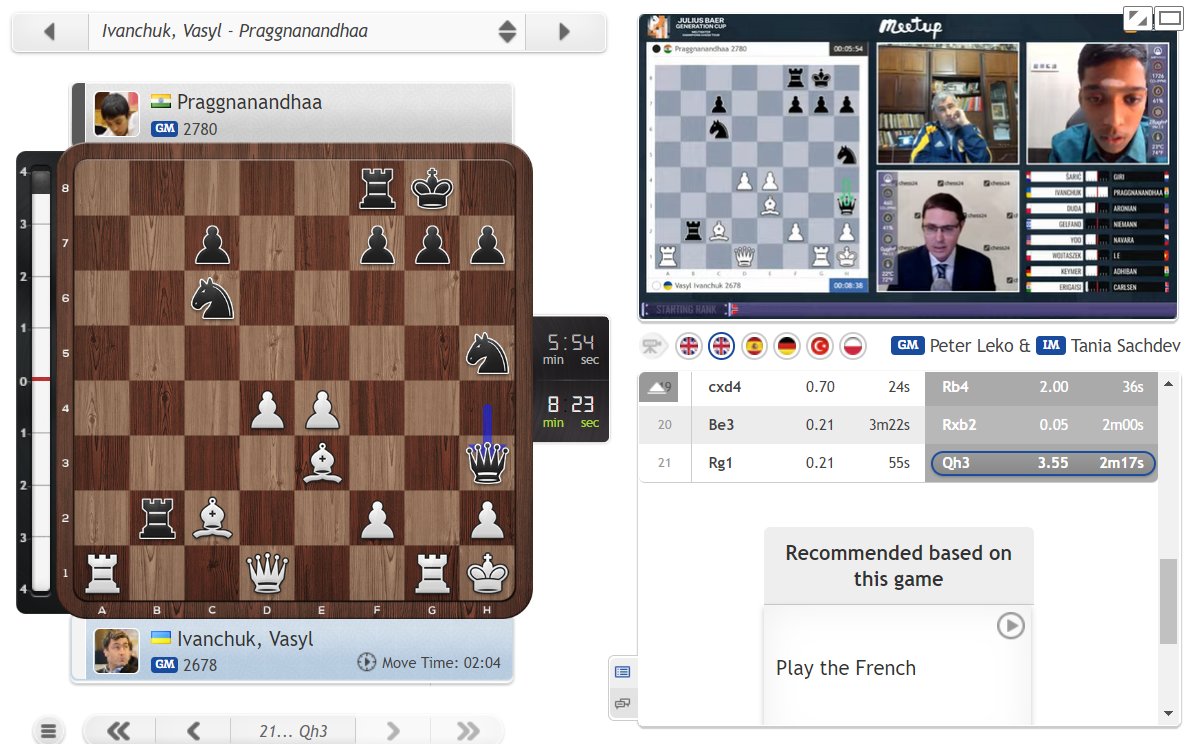Image resolution: width=1198 pixels, height=744 pixels.
Task: Click commentator name Tania Sachdev
Action: (x=1125, y=346)
